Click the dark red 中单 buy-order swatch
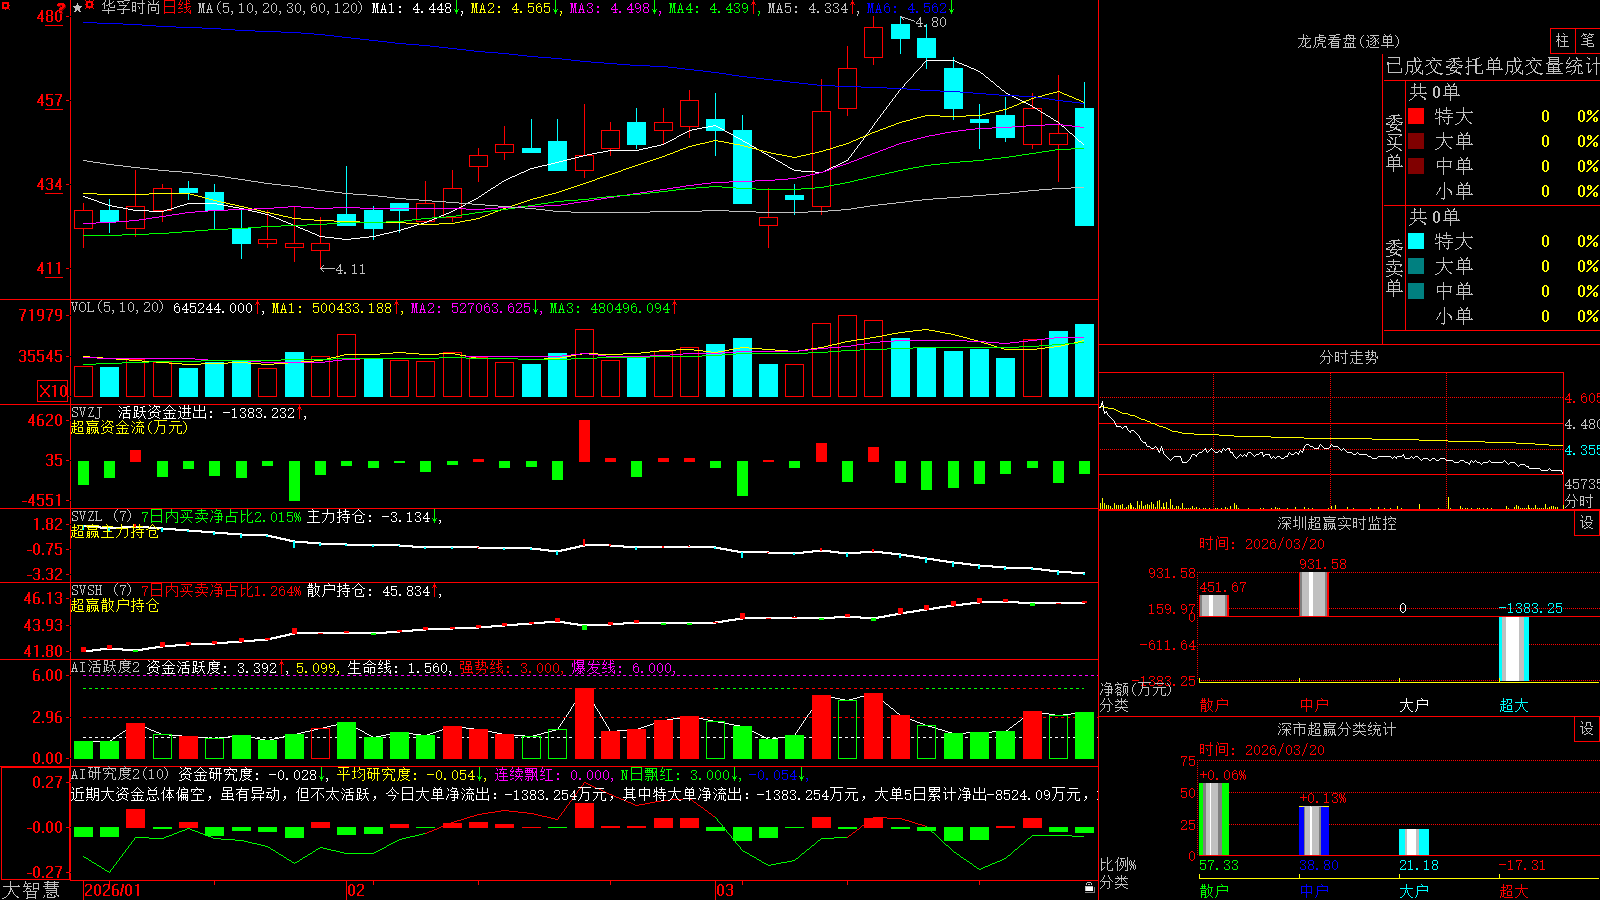 1416,166
